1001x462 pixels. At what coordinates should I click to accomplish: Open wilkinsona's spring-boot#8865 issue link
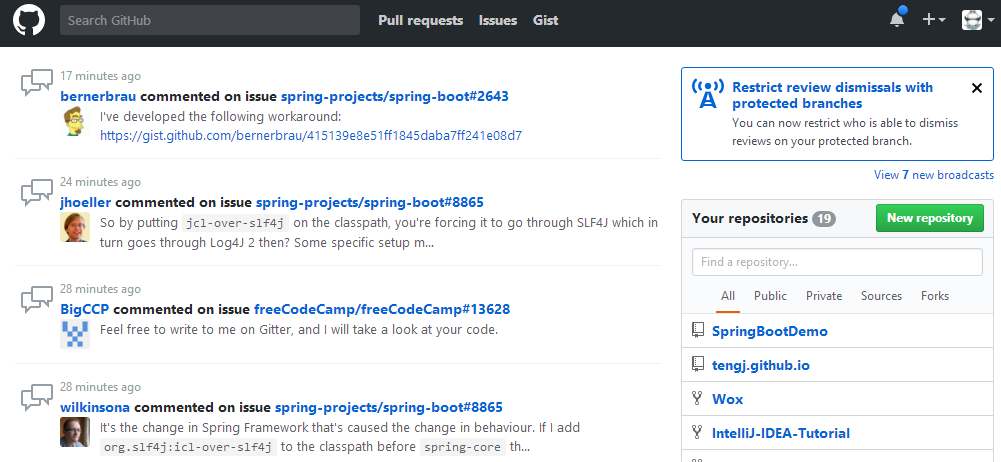[389, 407]
